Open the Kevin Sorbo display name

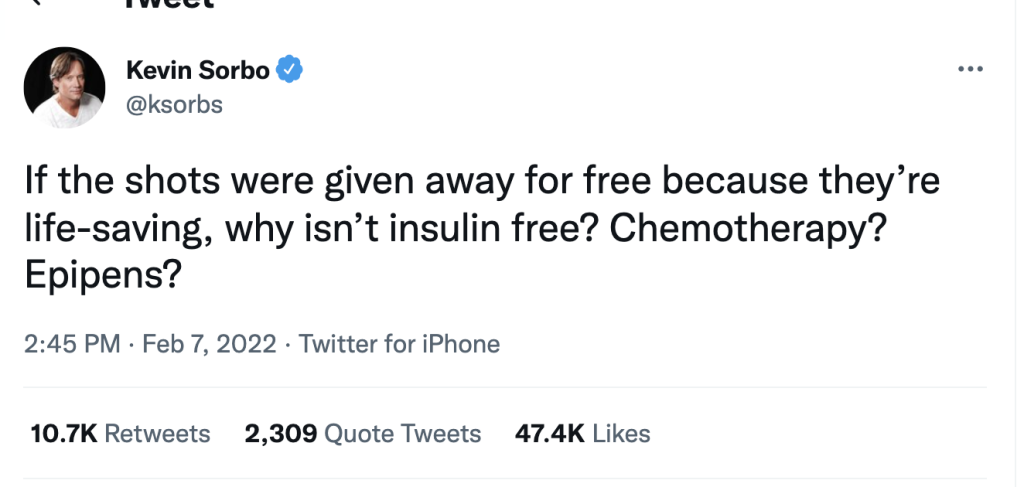[198, 70]
